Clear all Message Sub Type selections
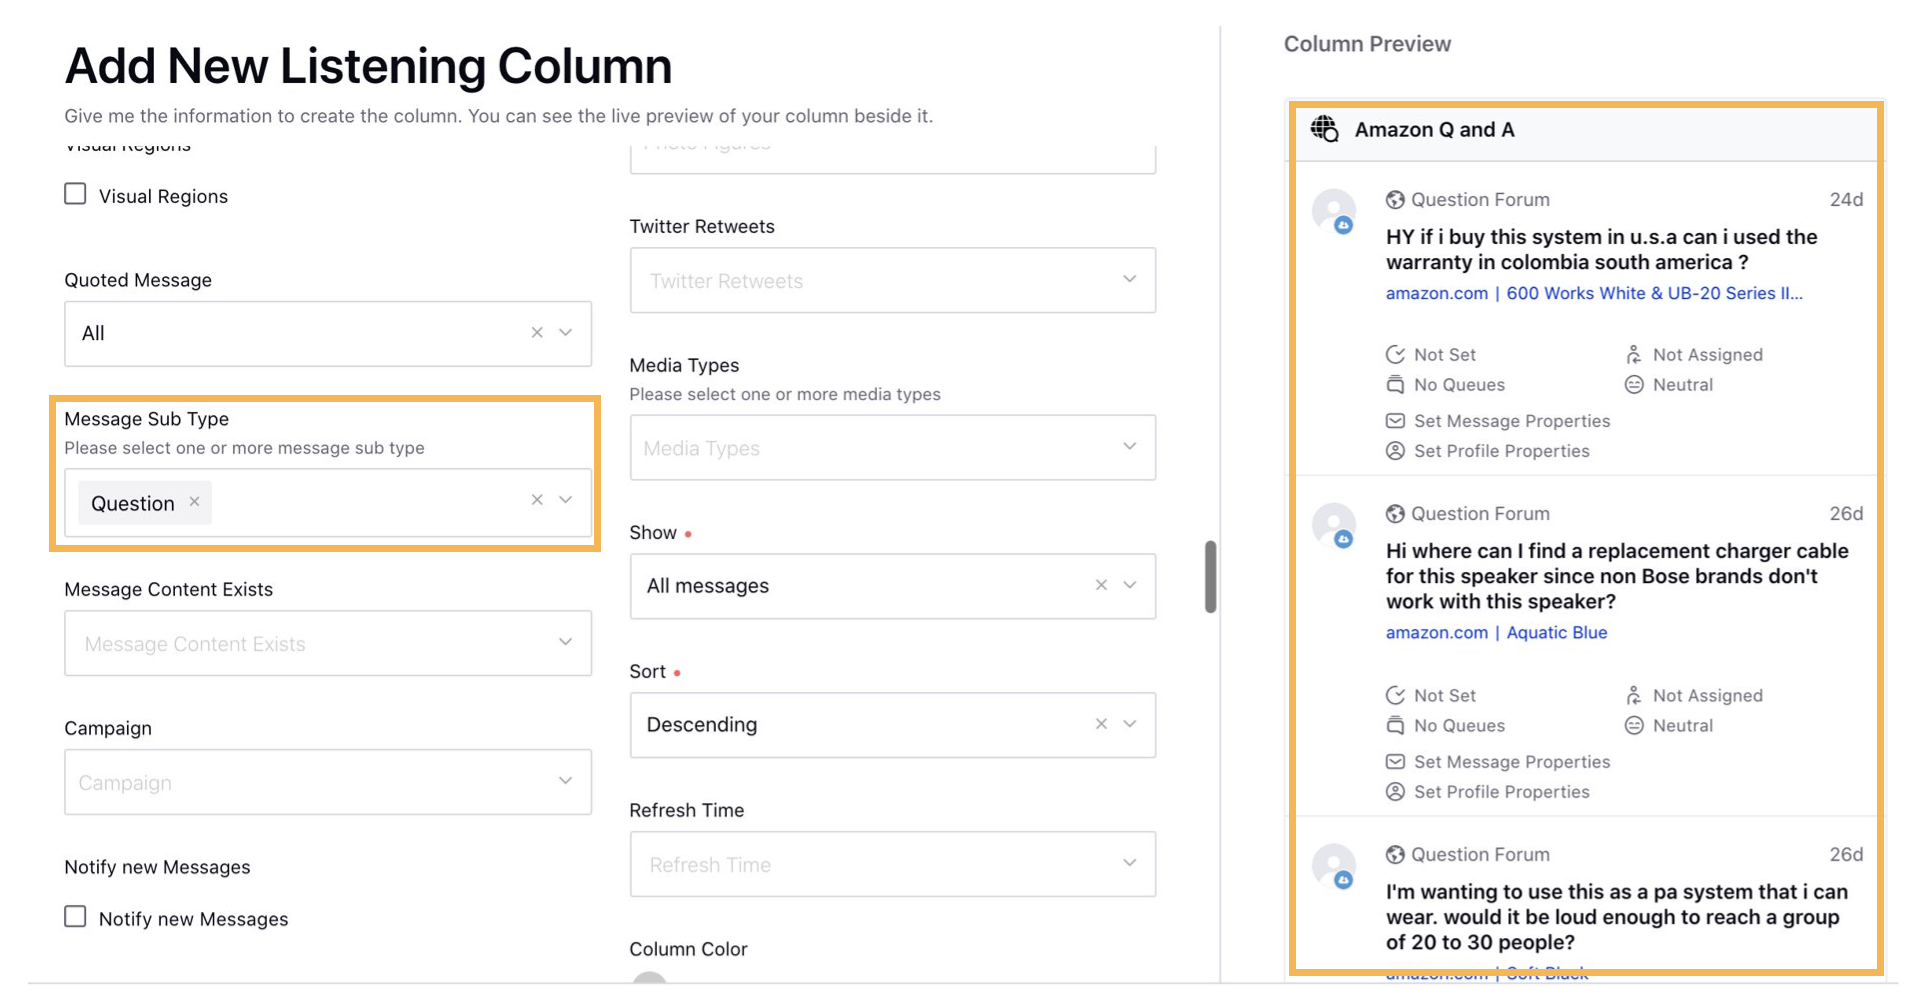 coord(537,500)
